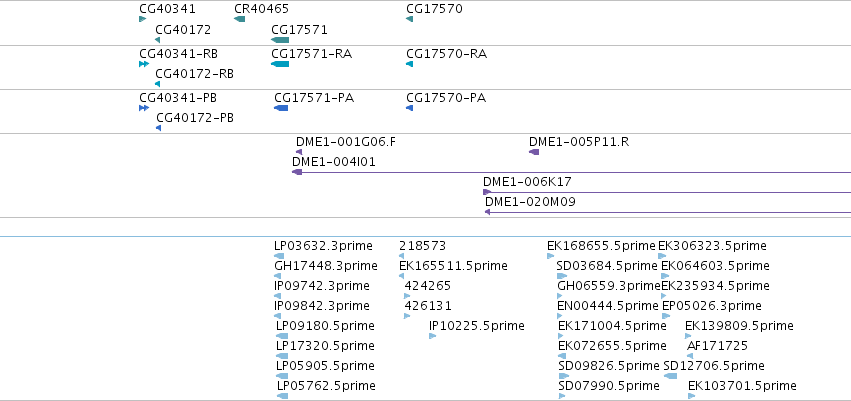
Task: Select the EK103701.5prime EST glyph
Action: coord(691,396)
